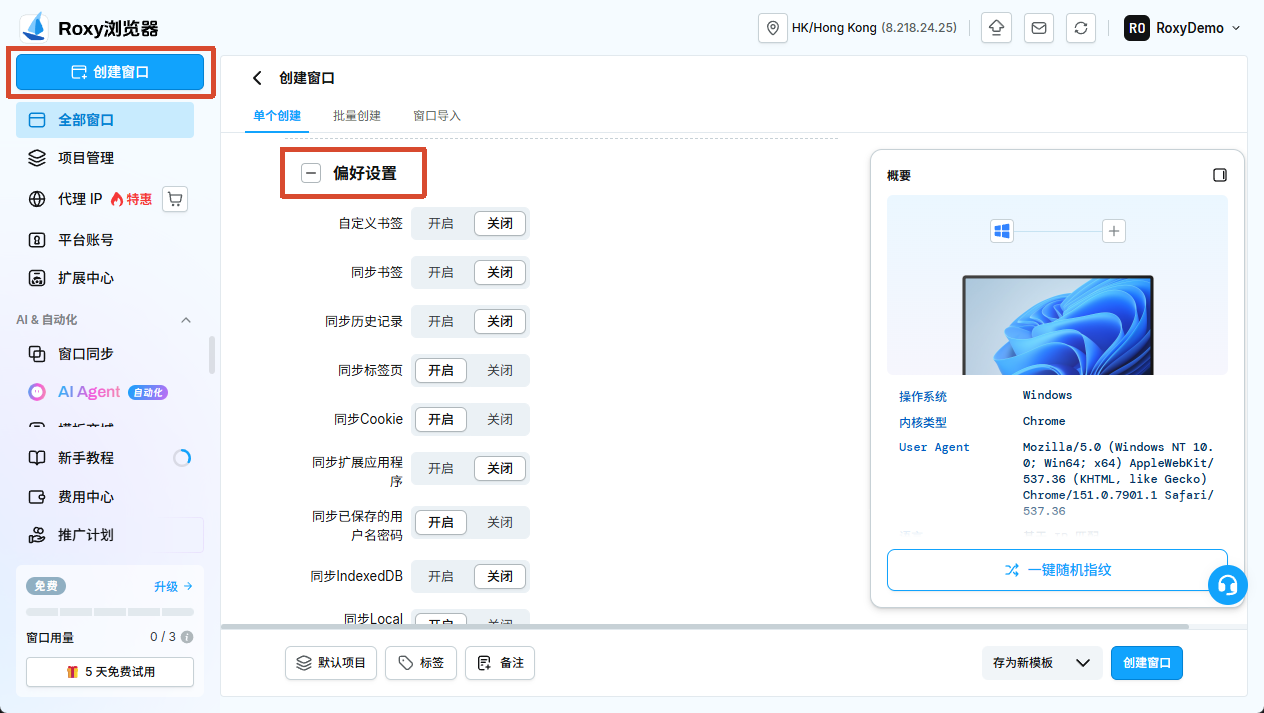
Task: Click the 5 天免费试用 button
Action: point(110,672)
